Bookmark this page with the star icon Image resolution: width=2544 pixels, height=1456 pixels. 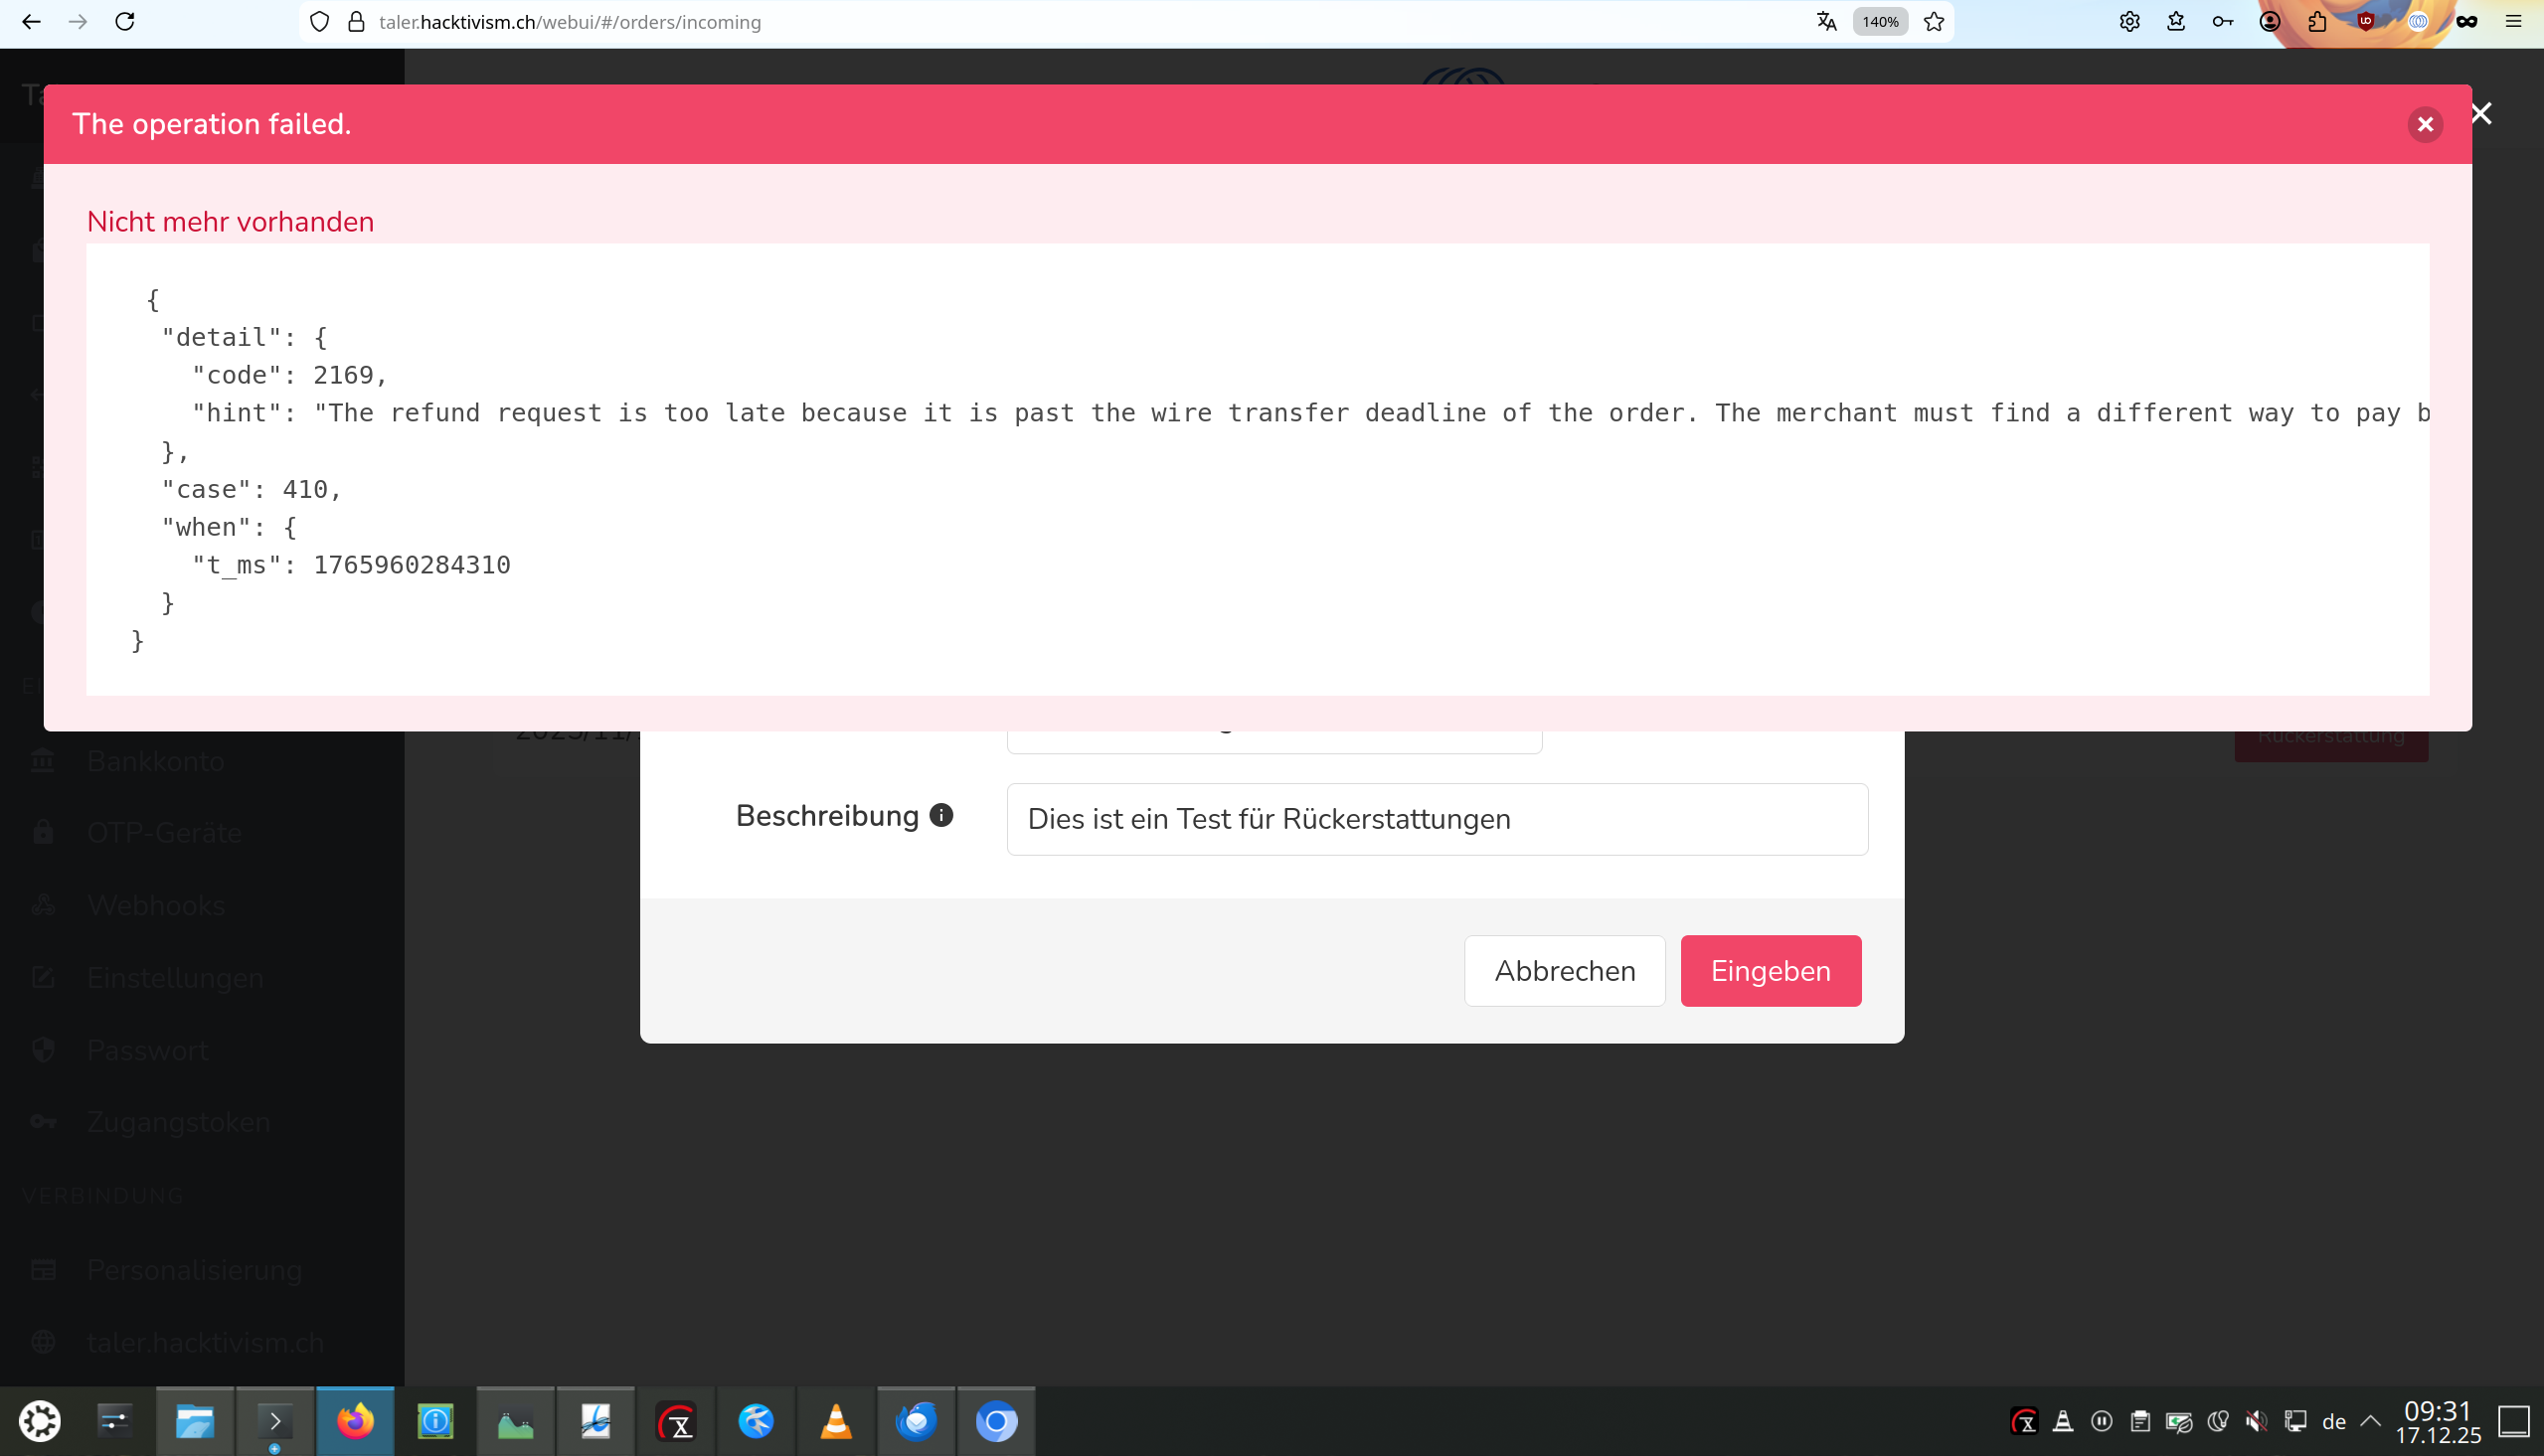coord(1933,22)
